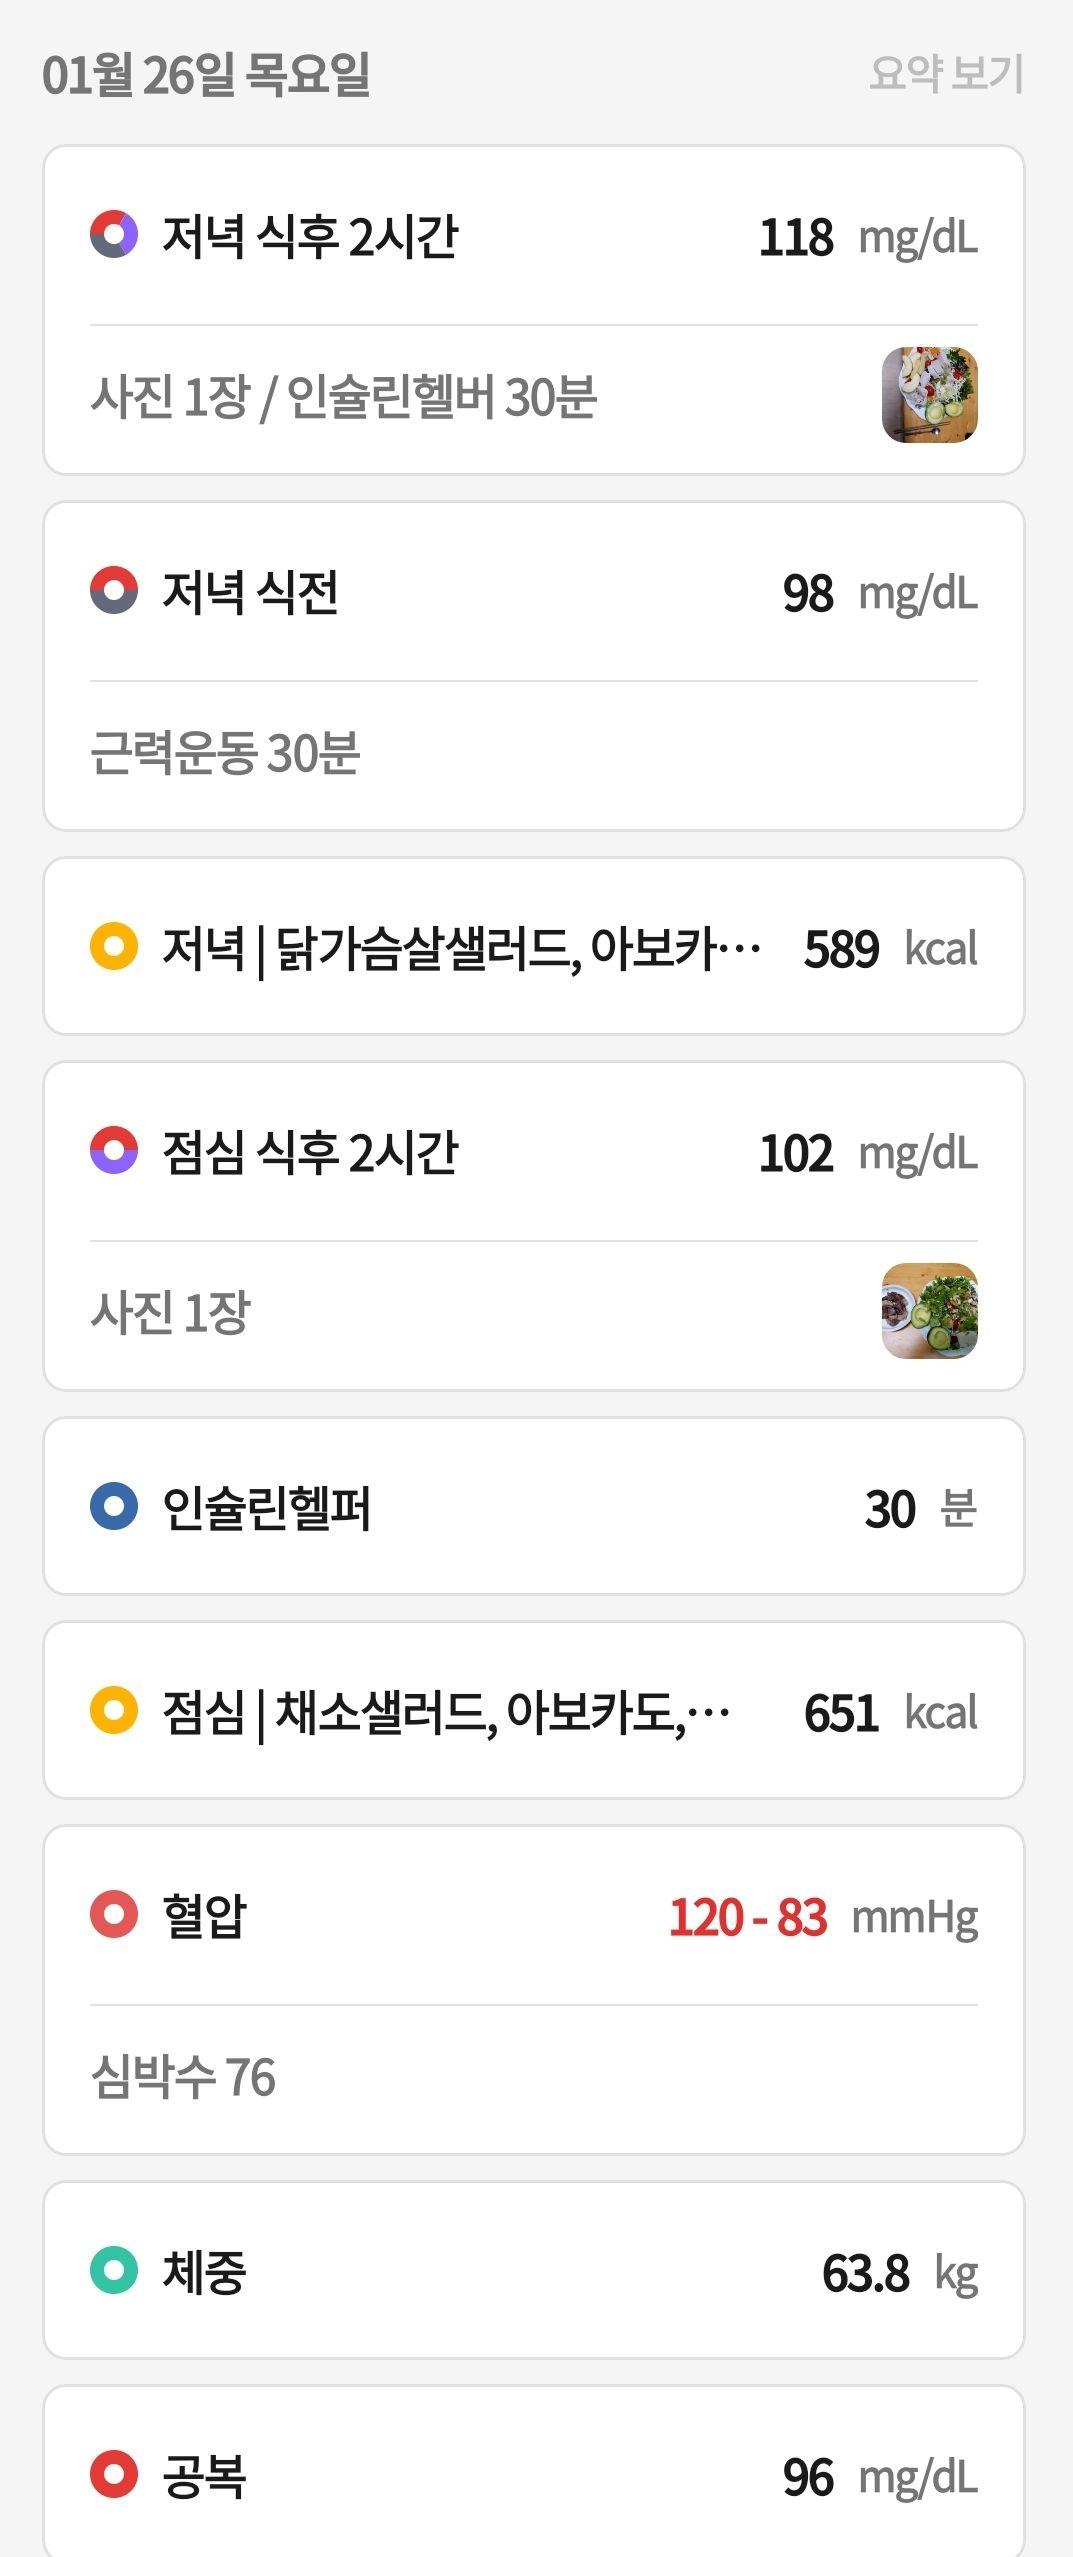The height and width of the screenshot is (2557, 1073).
Task: Open the 01월 26일 목요일 date header
Action: pos(206,75)
